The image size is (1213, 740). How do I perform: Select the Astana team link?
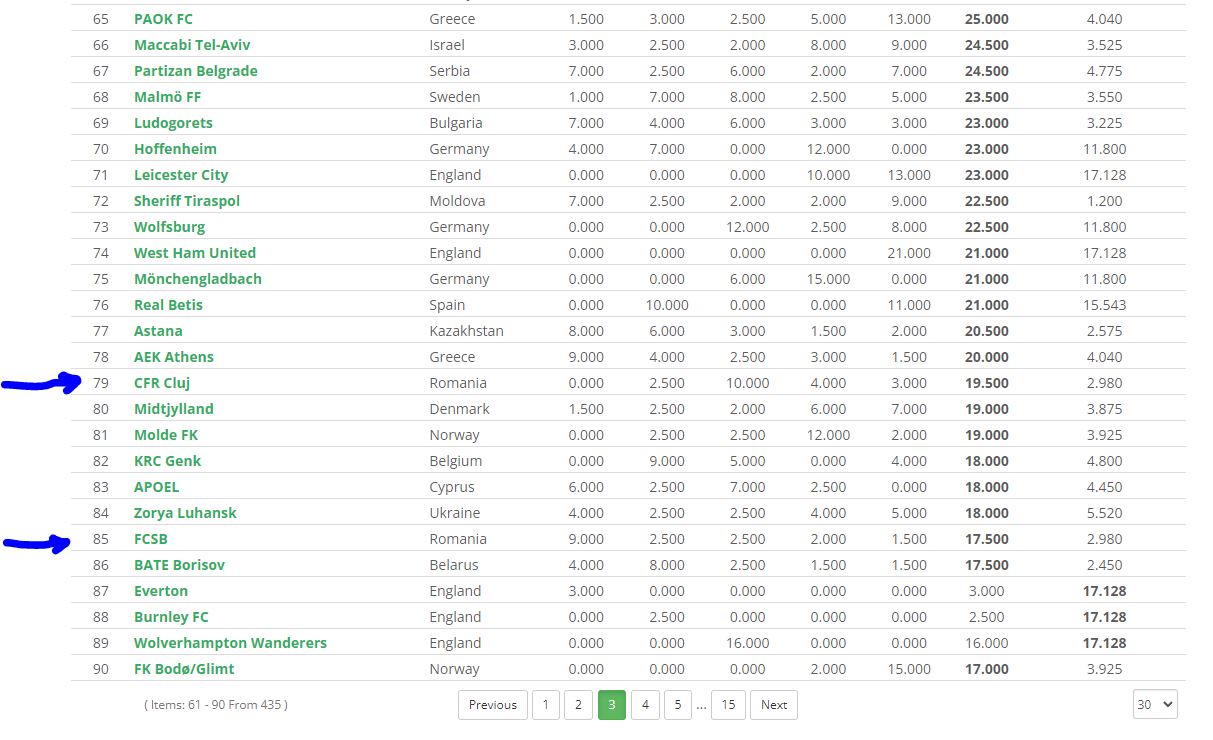(x=158, y=331)
